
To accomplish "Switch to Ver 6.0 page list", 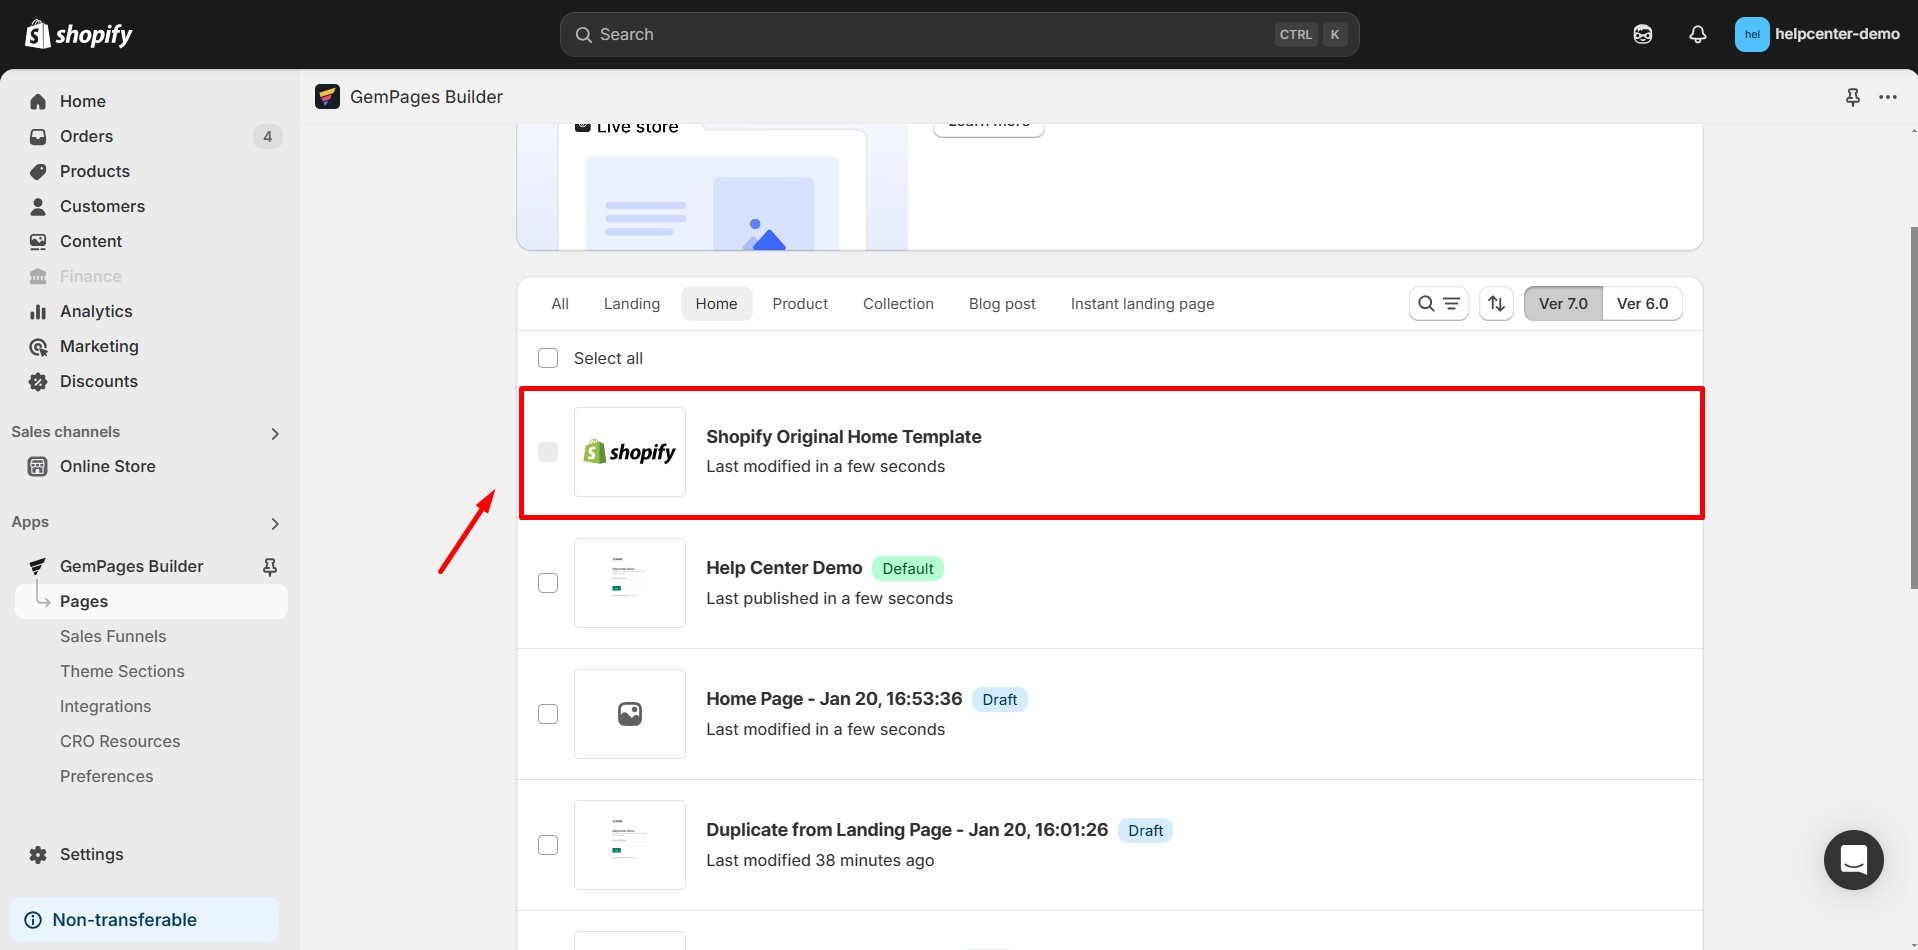I will point(1643,303).
